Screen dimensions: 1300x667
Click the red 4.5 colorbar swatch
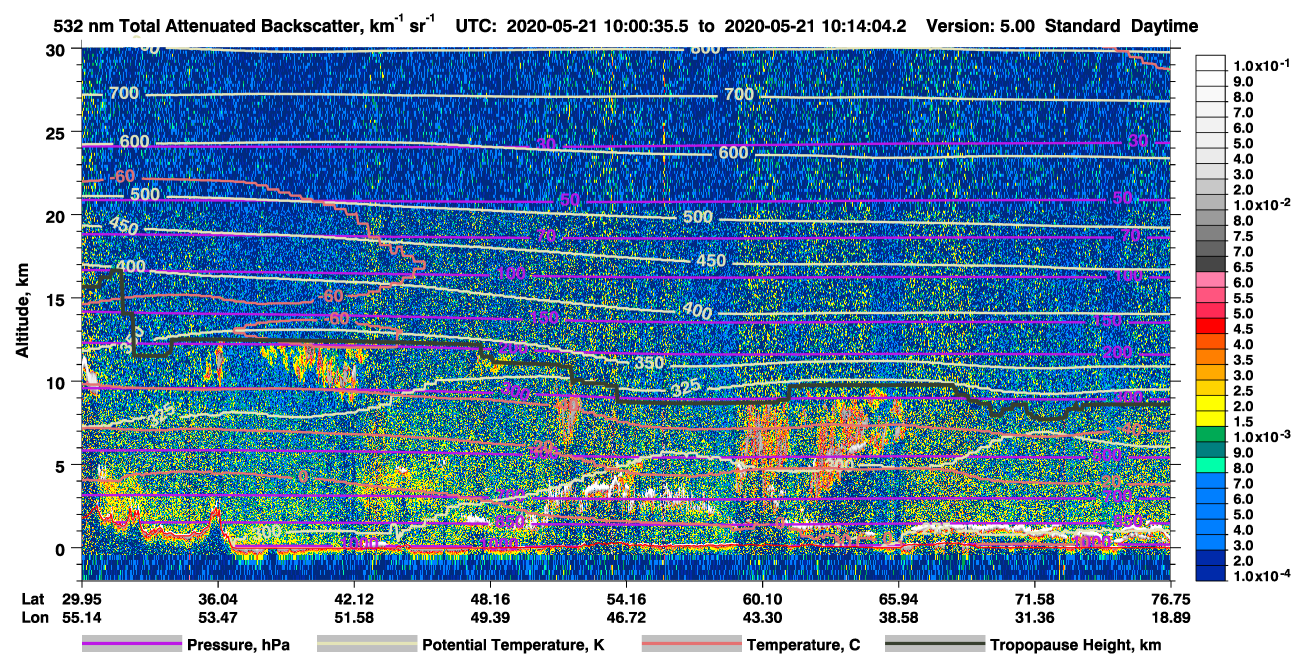(x=1211, y=328)
